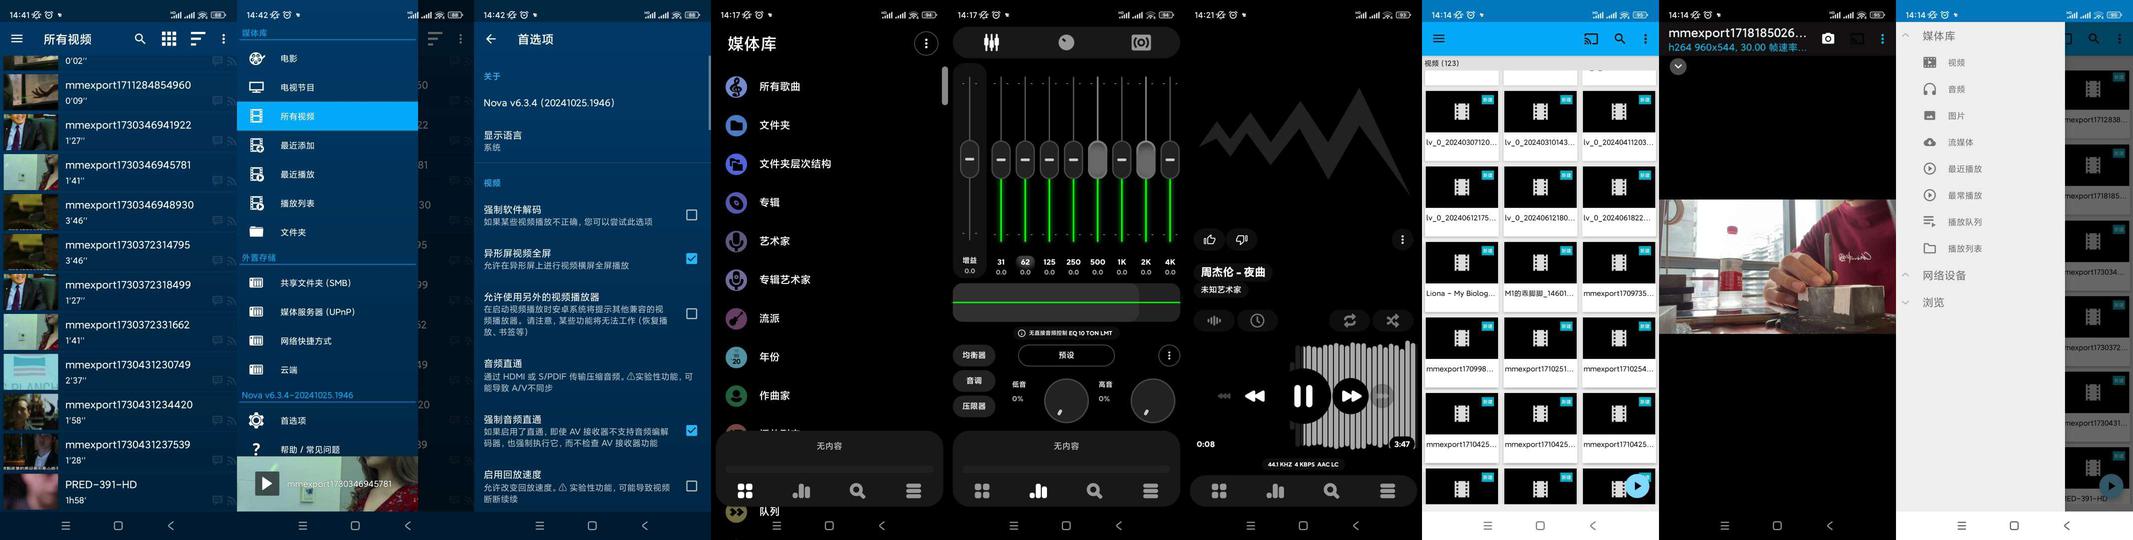Enable the 强制软件解码 checkbox
The image size is (2133, 540).
tap(691, 215)
